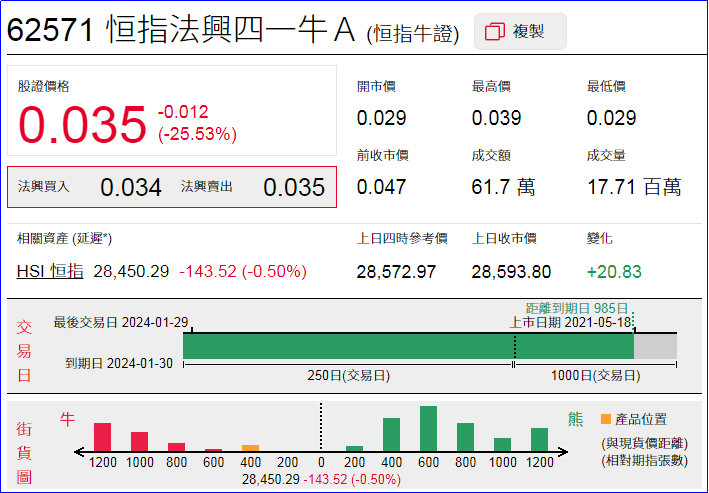Select the 法興賣出 ask price 0.035
This screenshot has width=709, height=493.
click(x=294, y=187)
